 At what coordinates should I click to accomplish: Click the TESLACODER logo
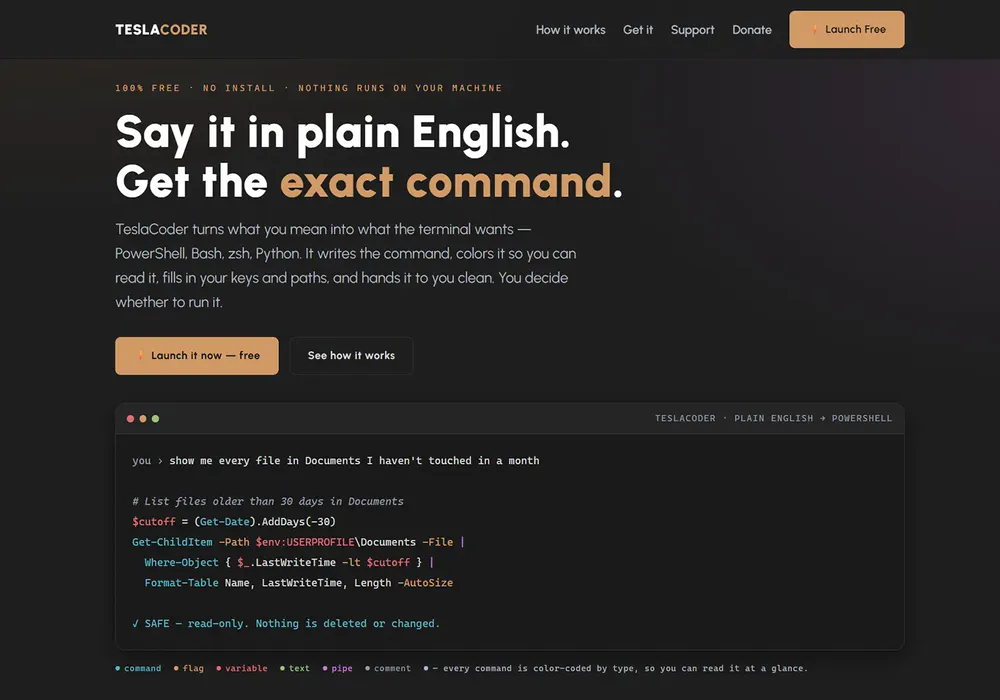coord(161,30)
